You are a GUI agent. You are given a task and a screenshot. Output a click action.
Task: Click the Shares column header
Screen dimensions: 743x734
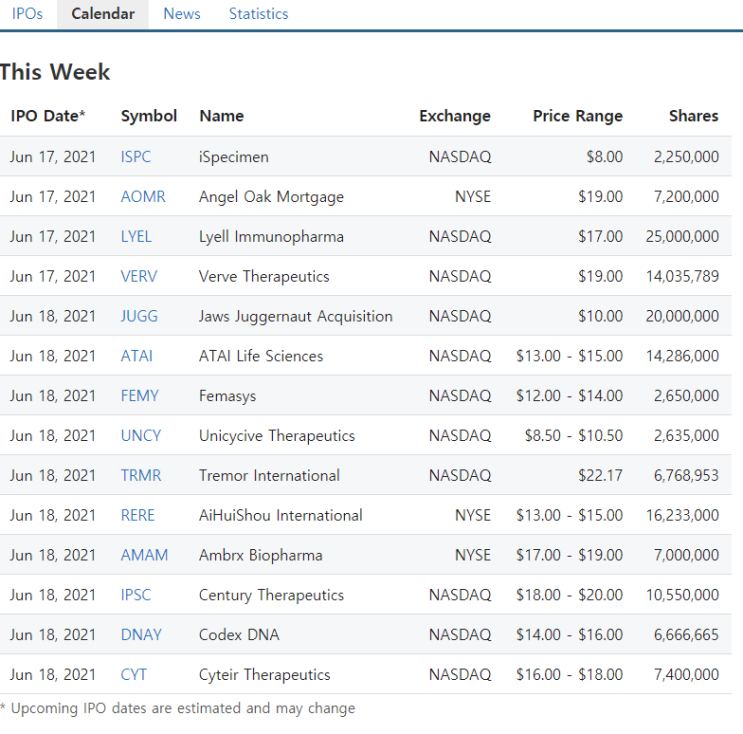coord(694,116)
